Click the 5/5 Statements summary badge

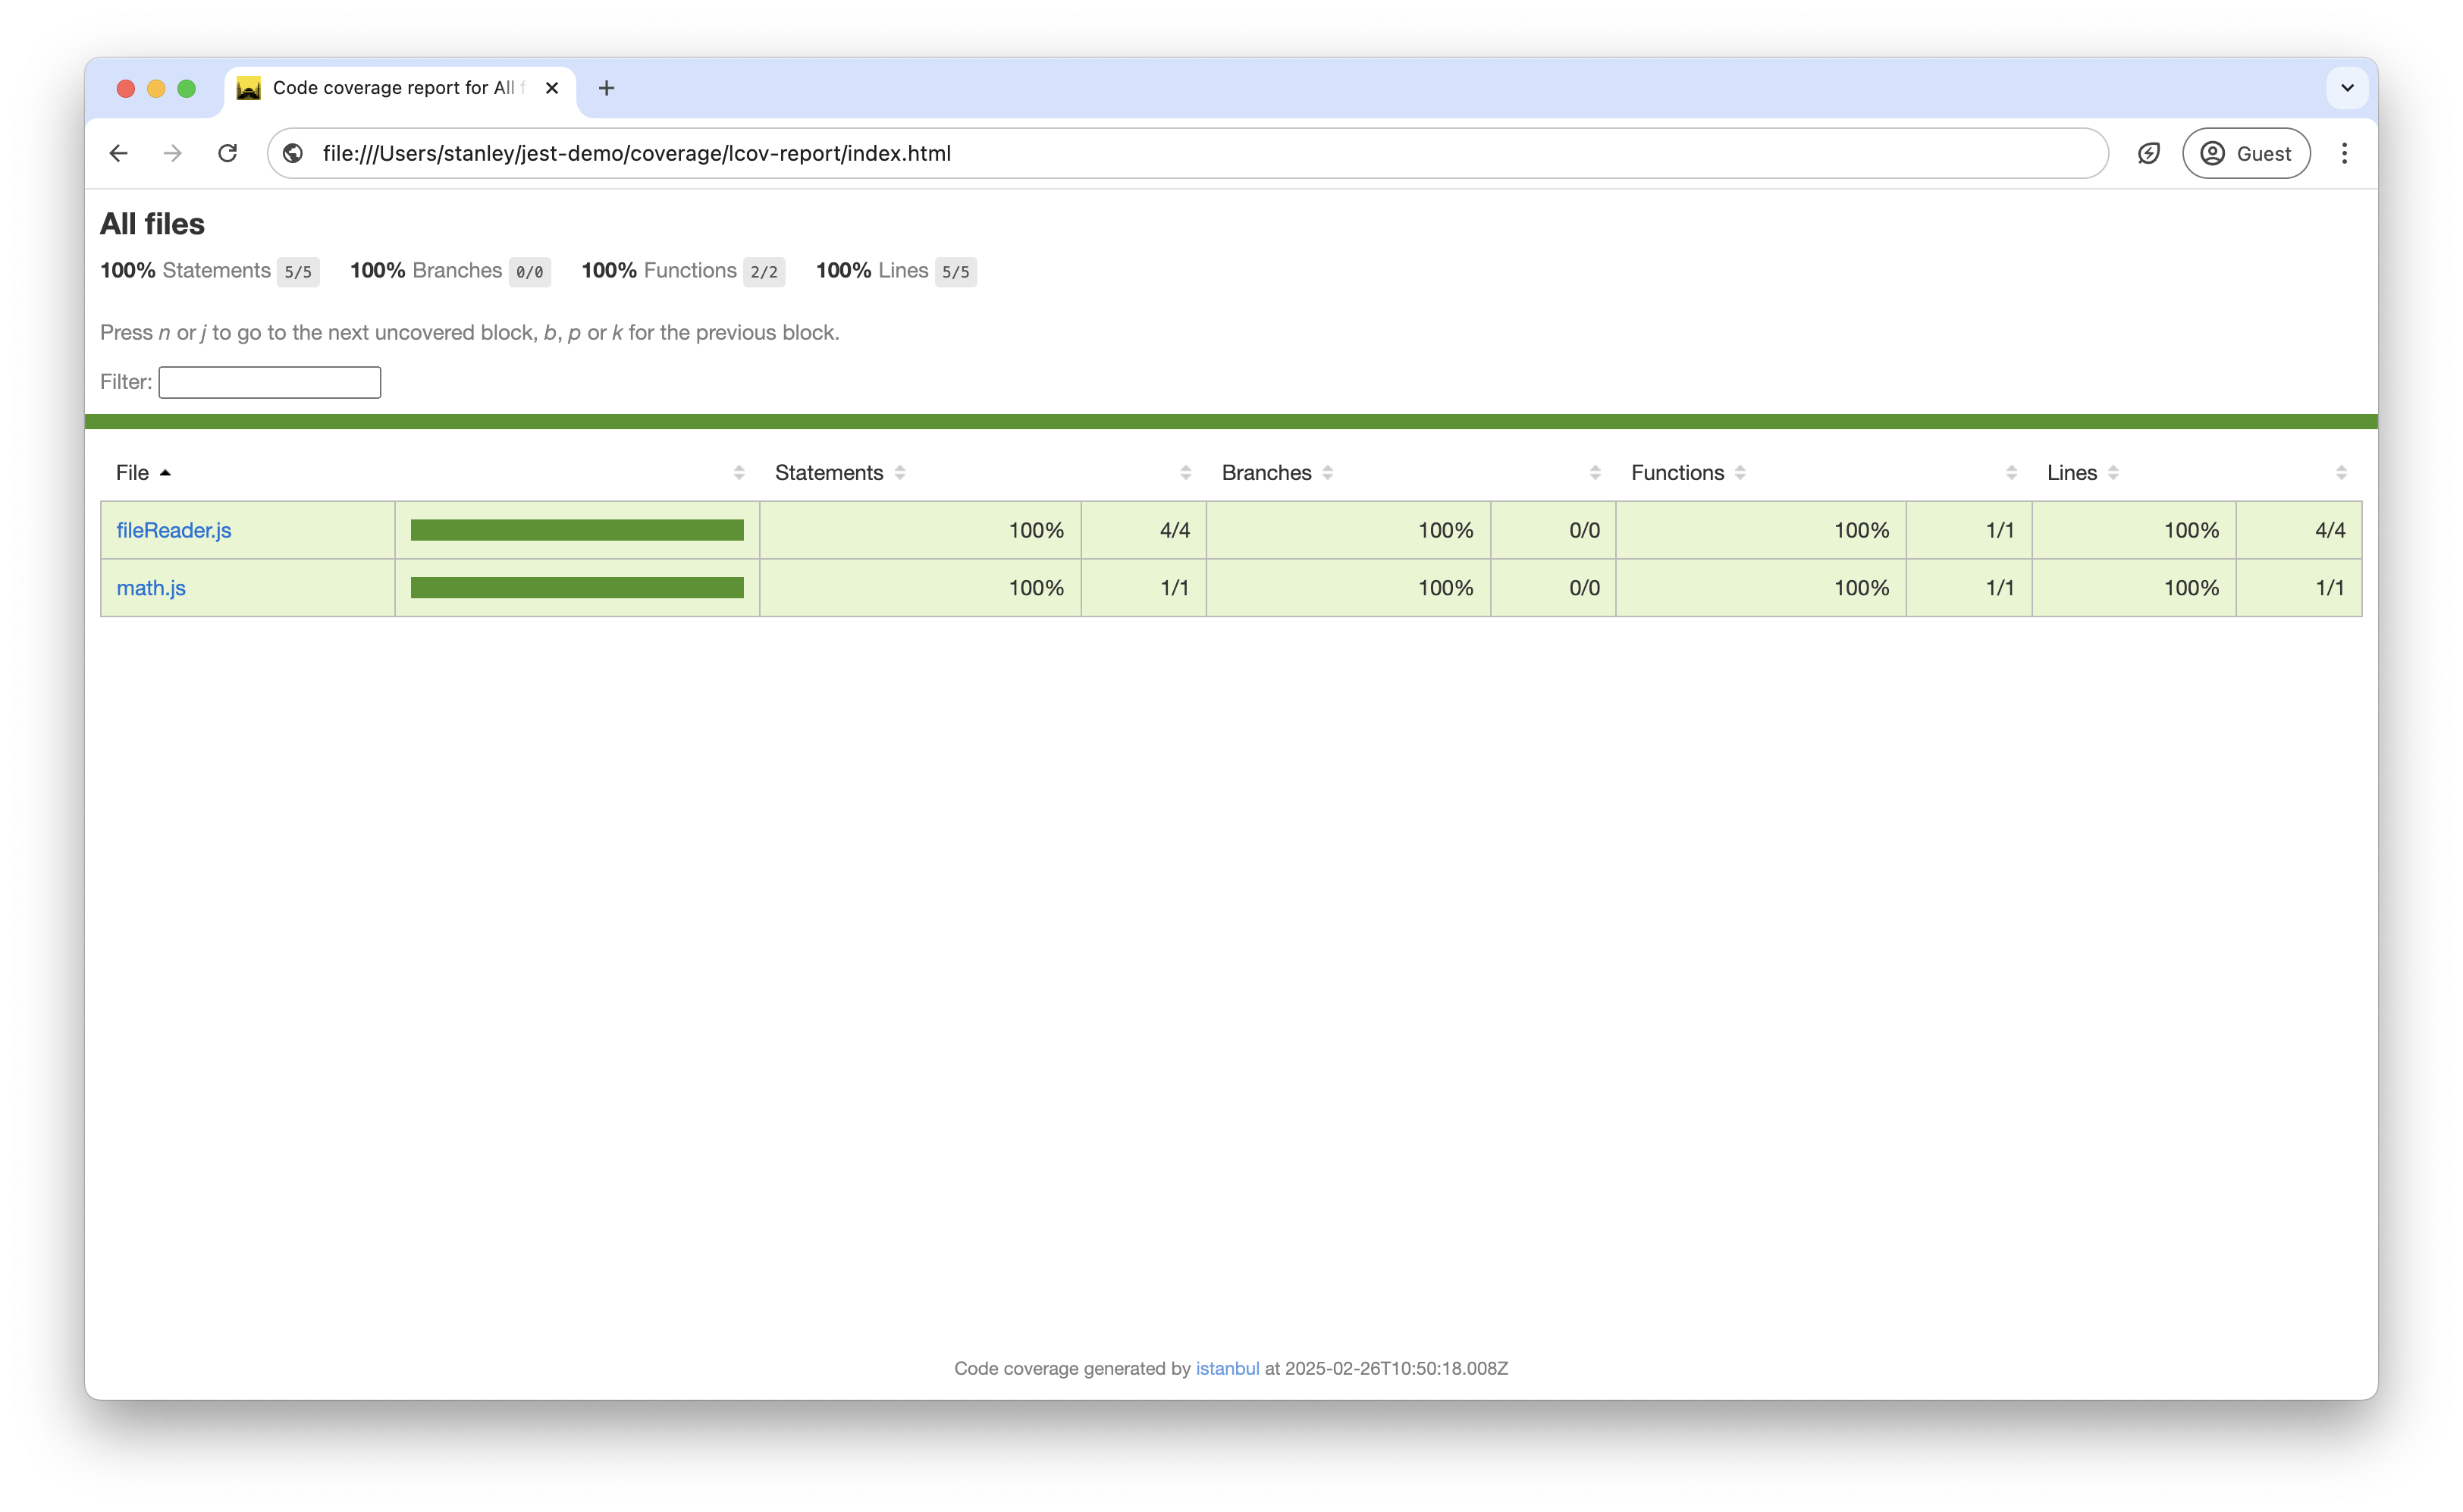pos(298,272)
